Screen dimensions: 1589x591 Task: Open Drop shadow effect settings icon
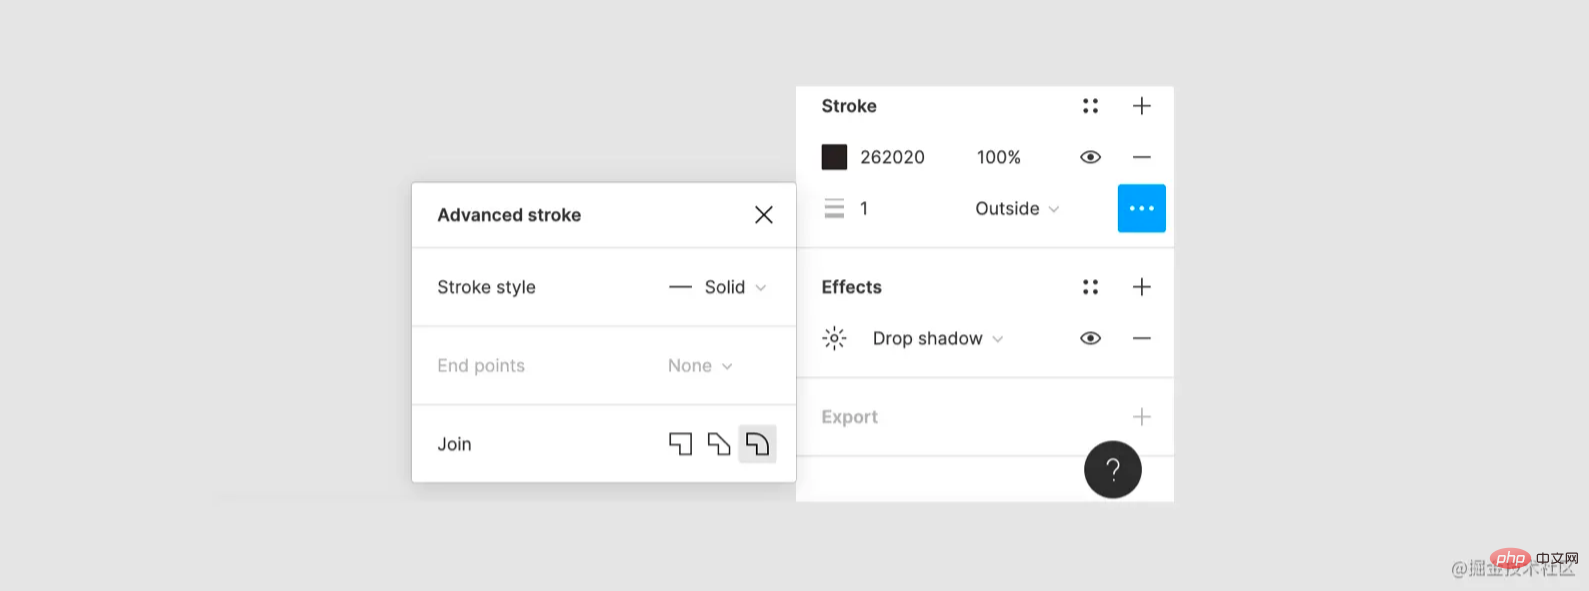[x=834, y=338]
